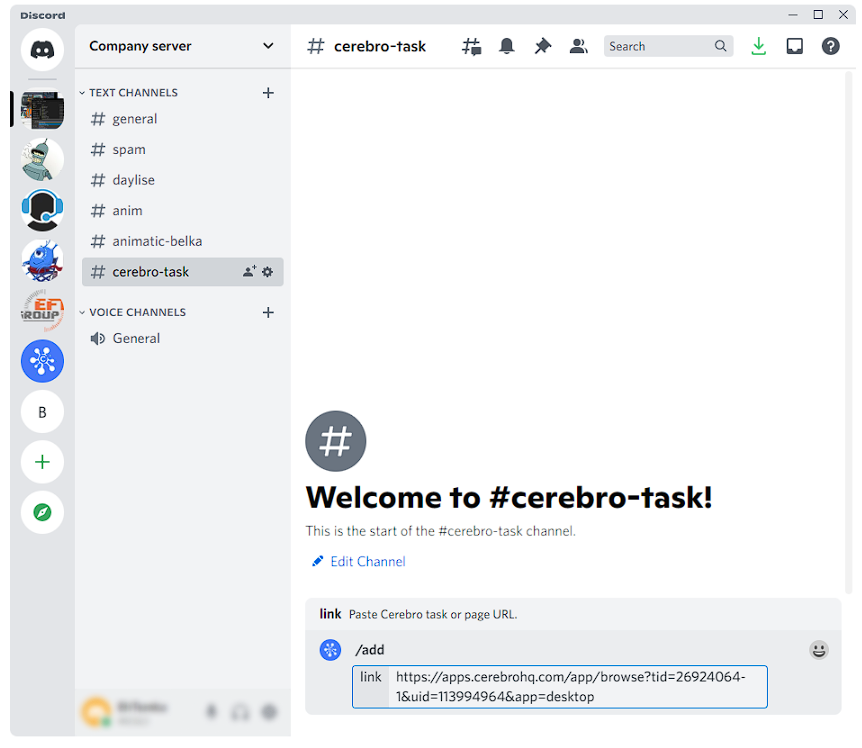862x748 pixels.
Task: Open the inbox
Action: click(794, 46)
